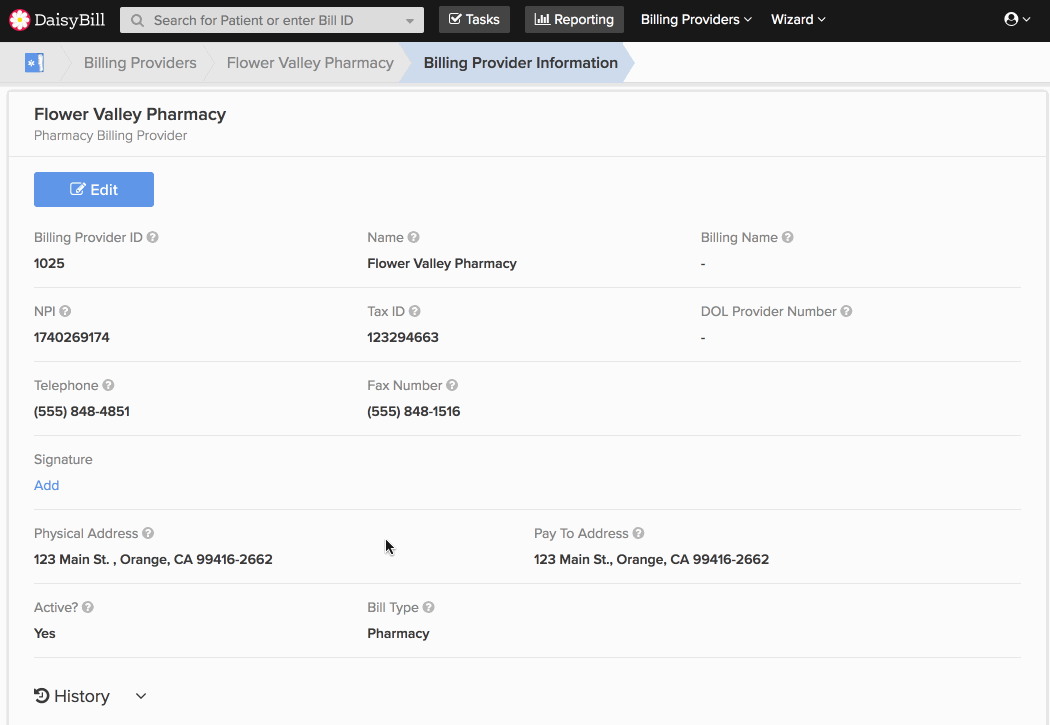Open the Telephone help icon
The width and height of the screenshot is (1050, 725).
(108, 385)
